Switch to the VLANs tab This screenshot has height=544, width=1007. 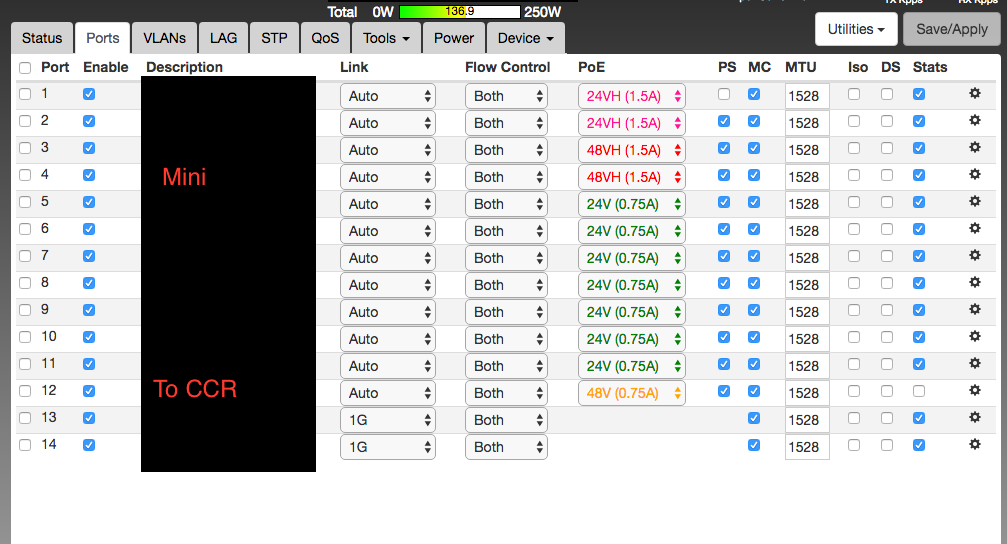point(164,38)
